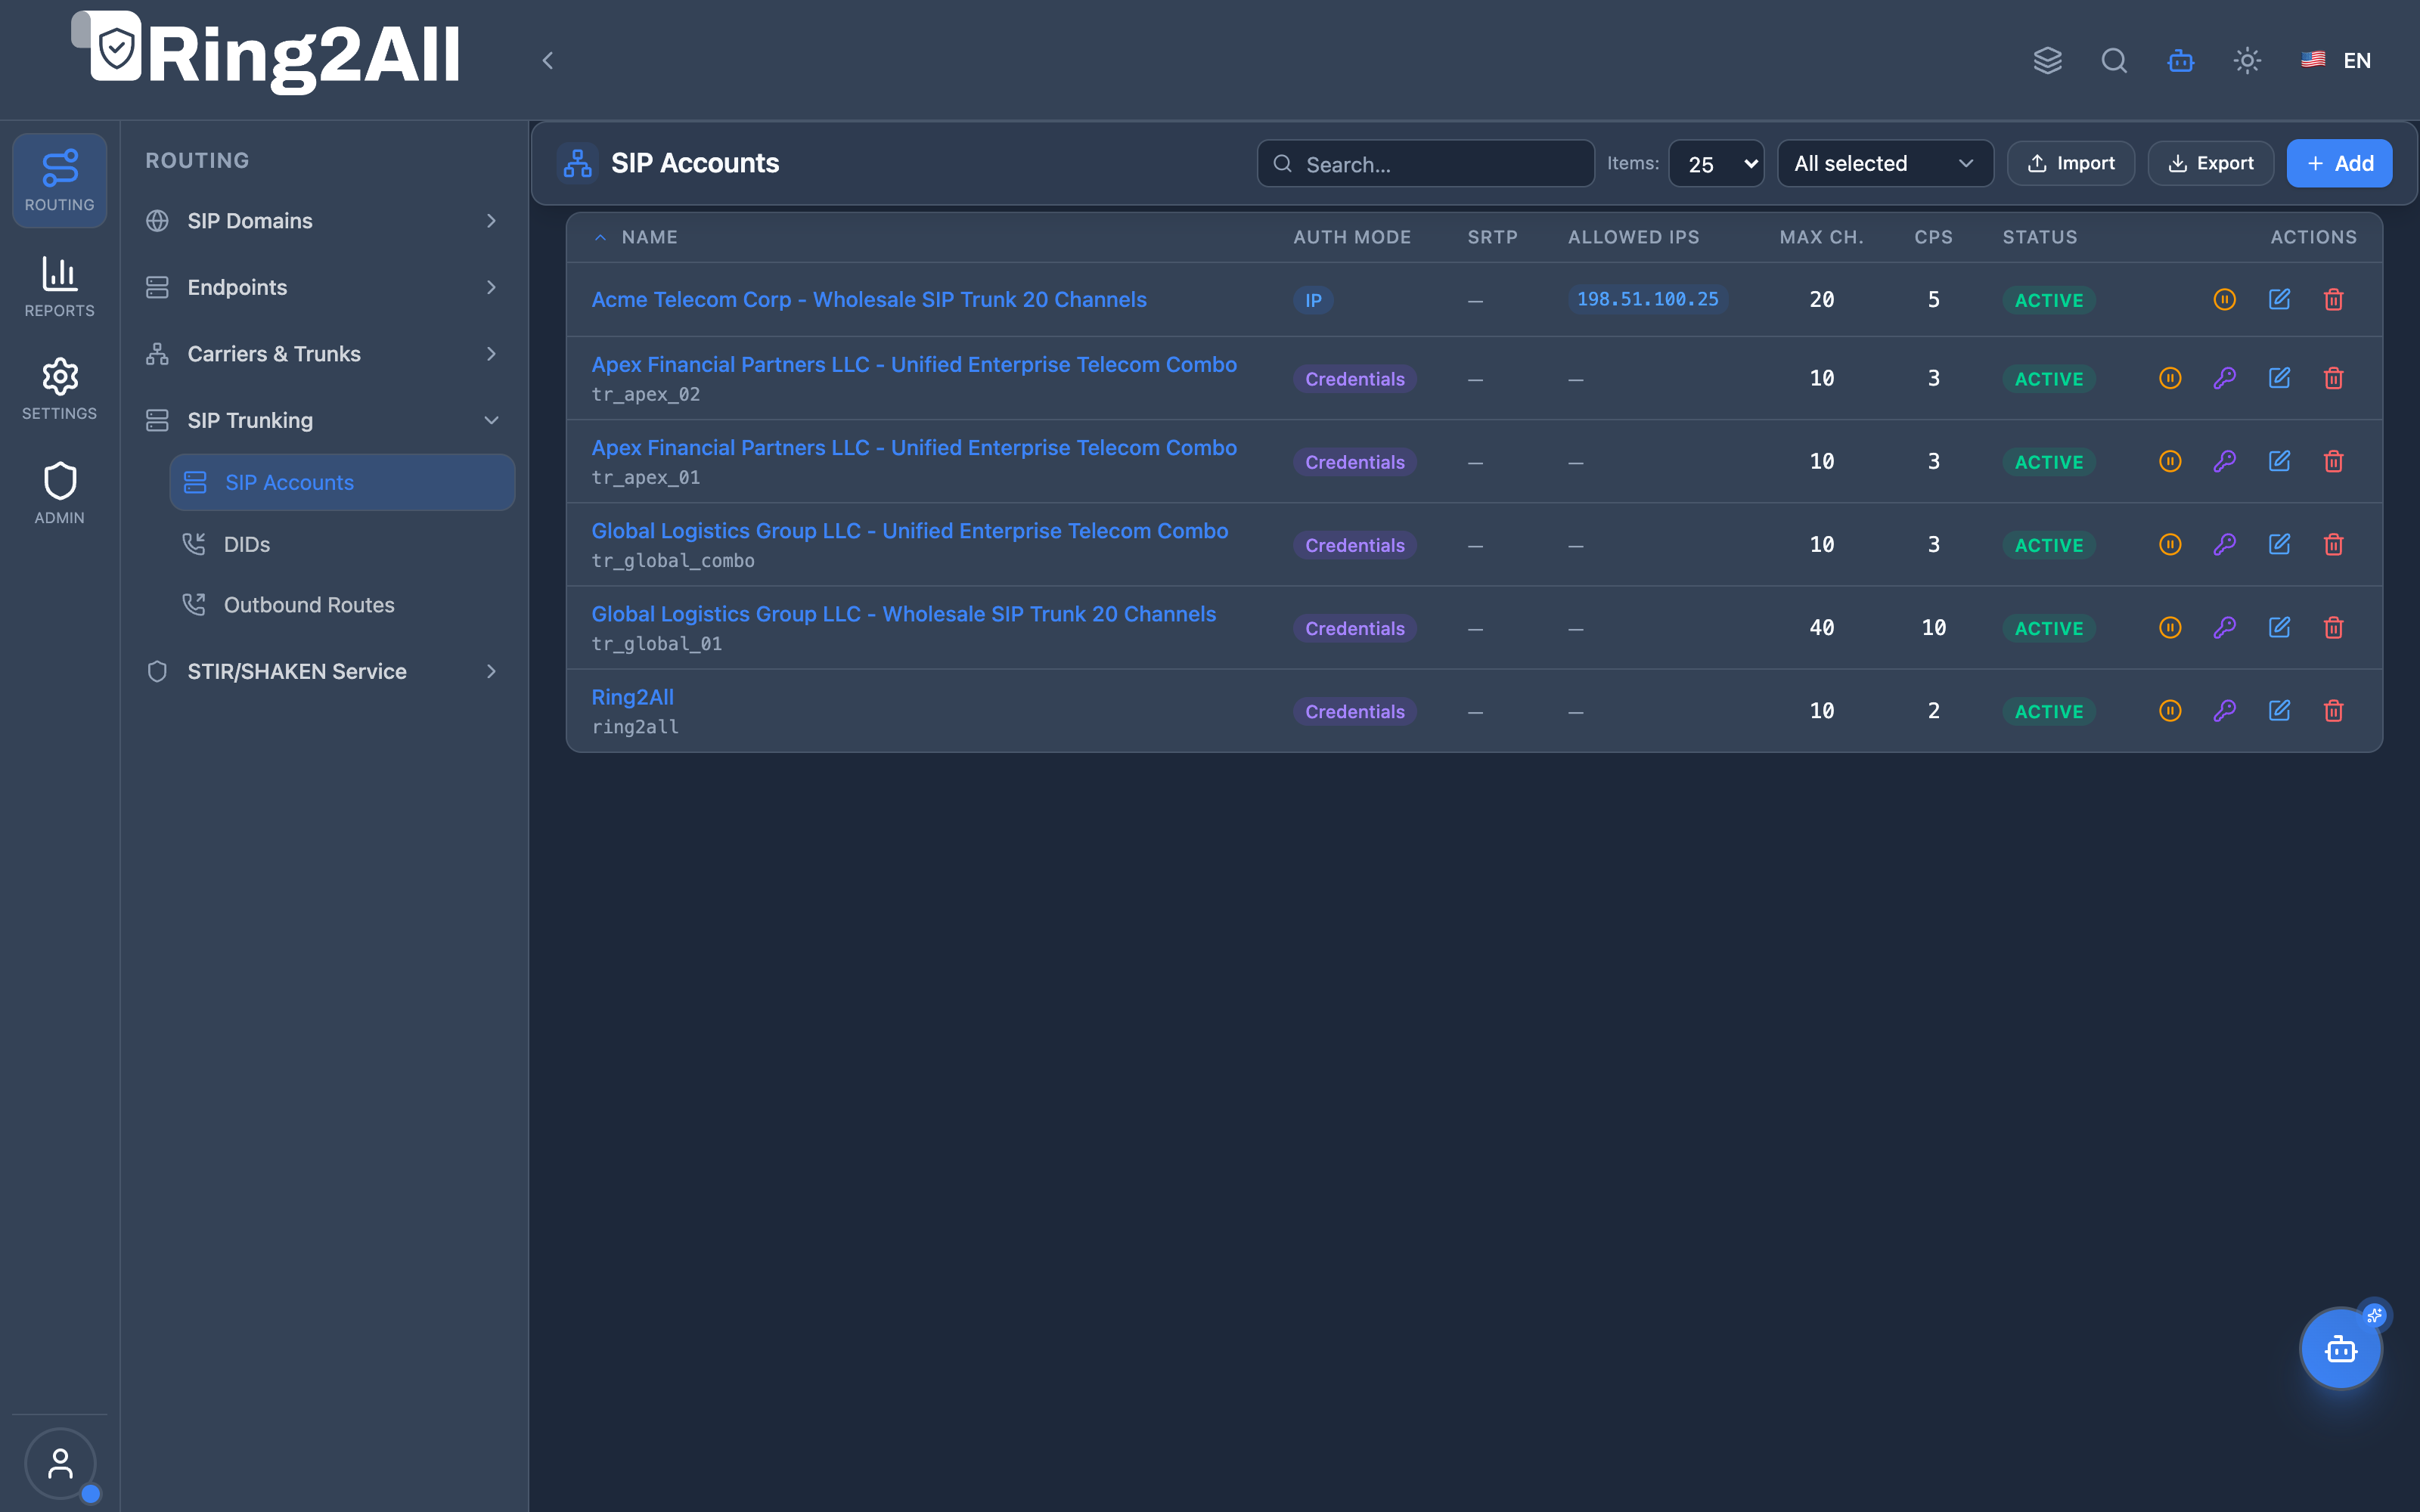The width and height of the screenshot is (2420, 1512).
Task: Open the Ring2All account link
Action: click(x=632, y=697)
